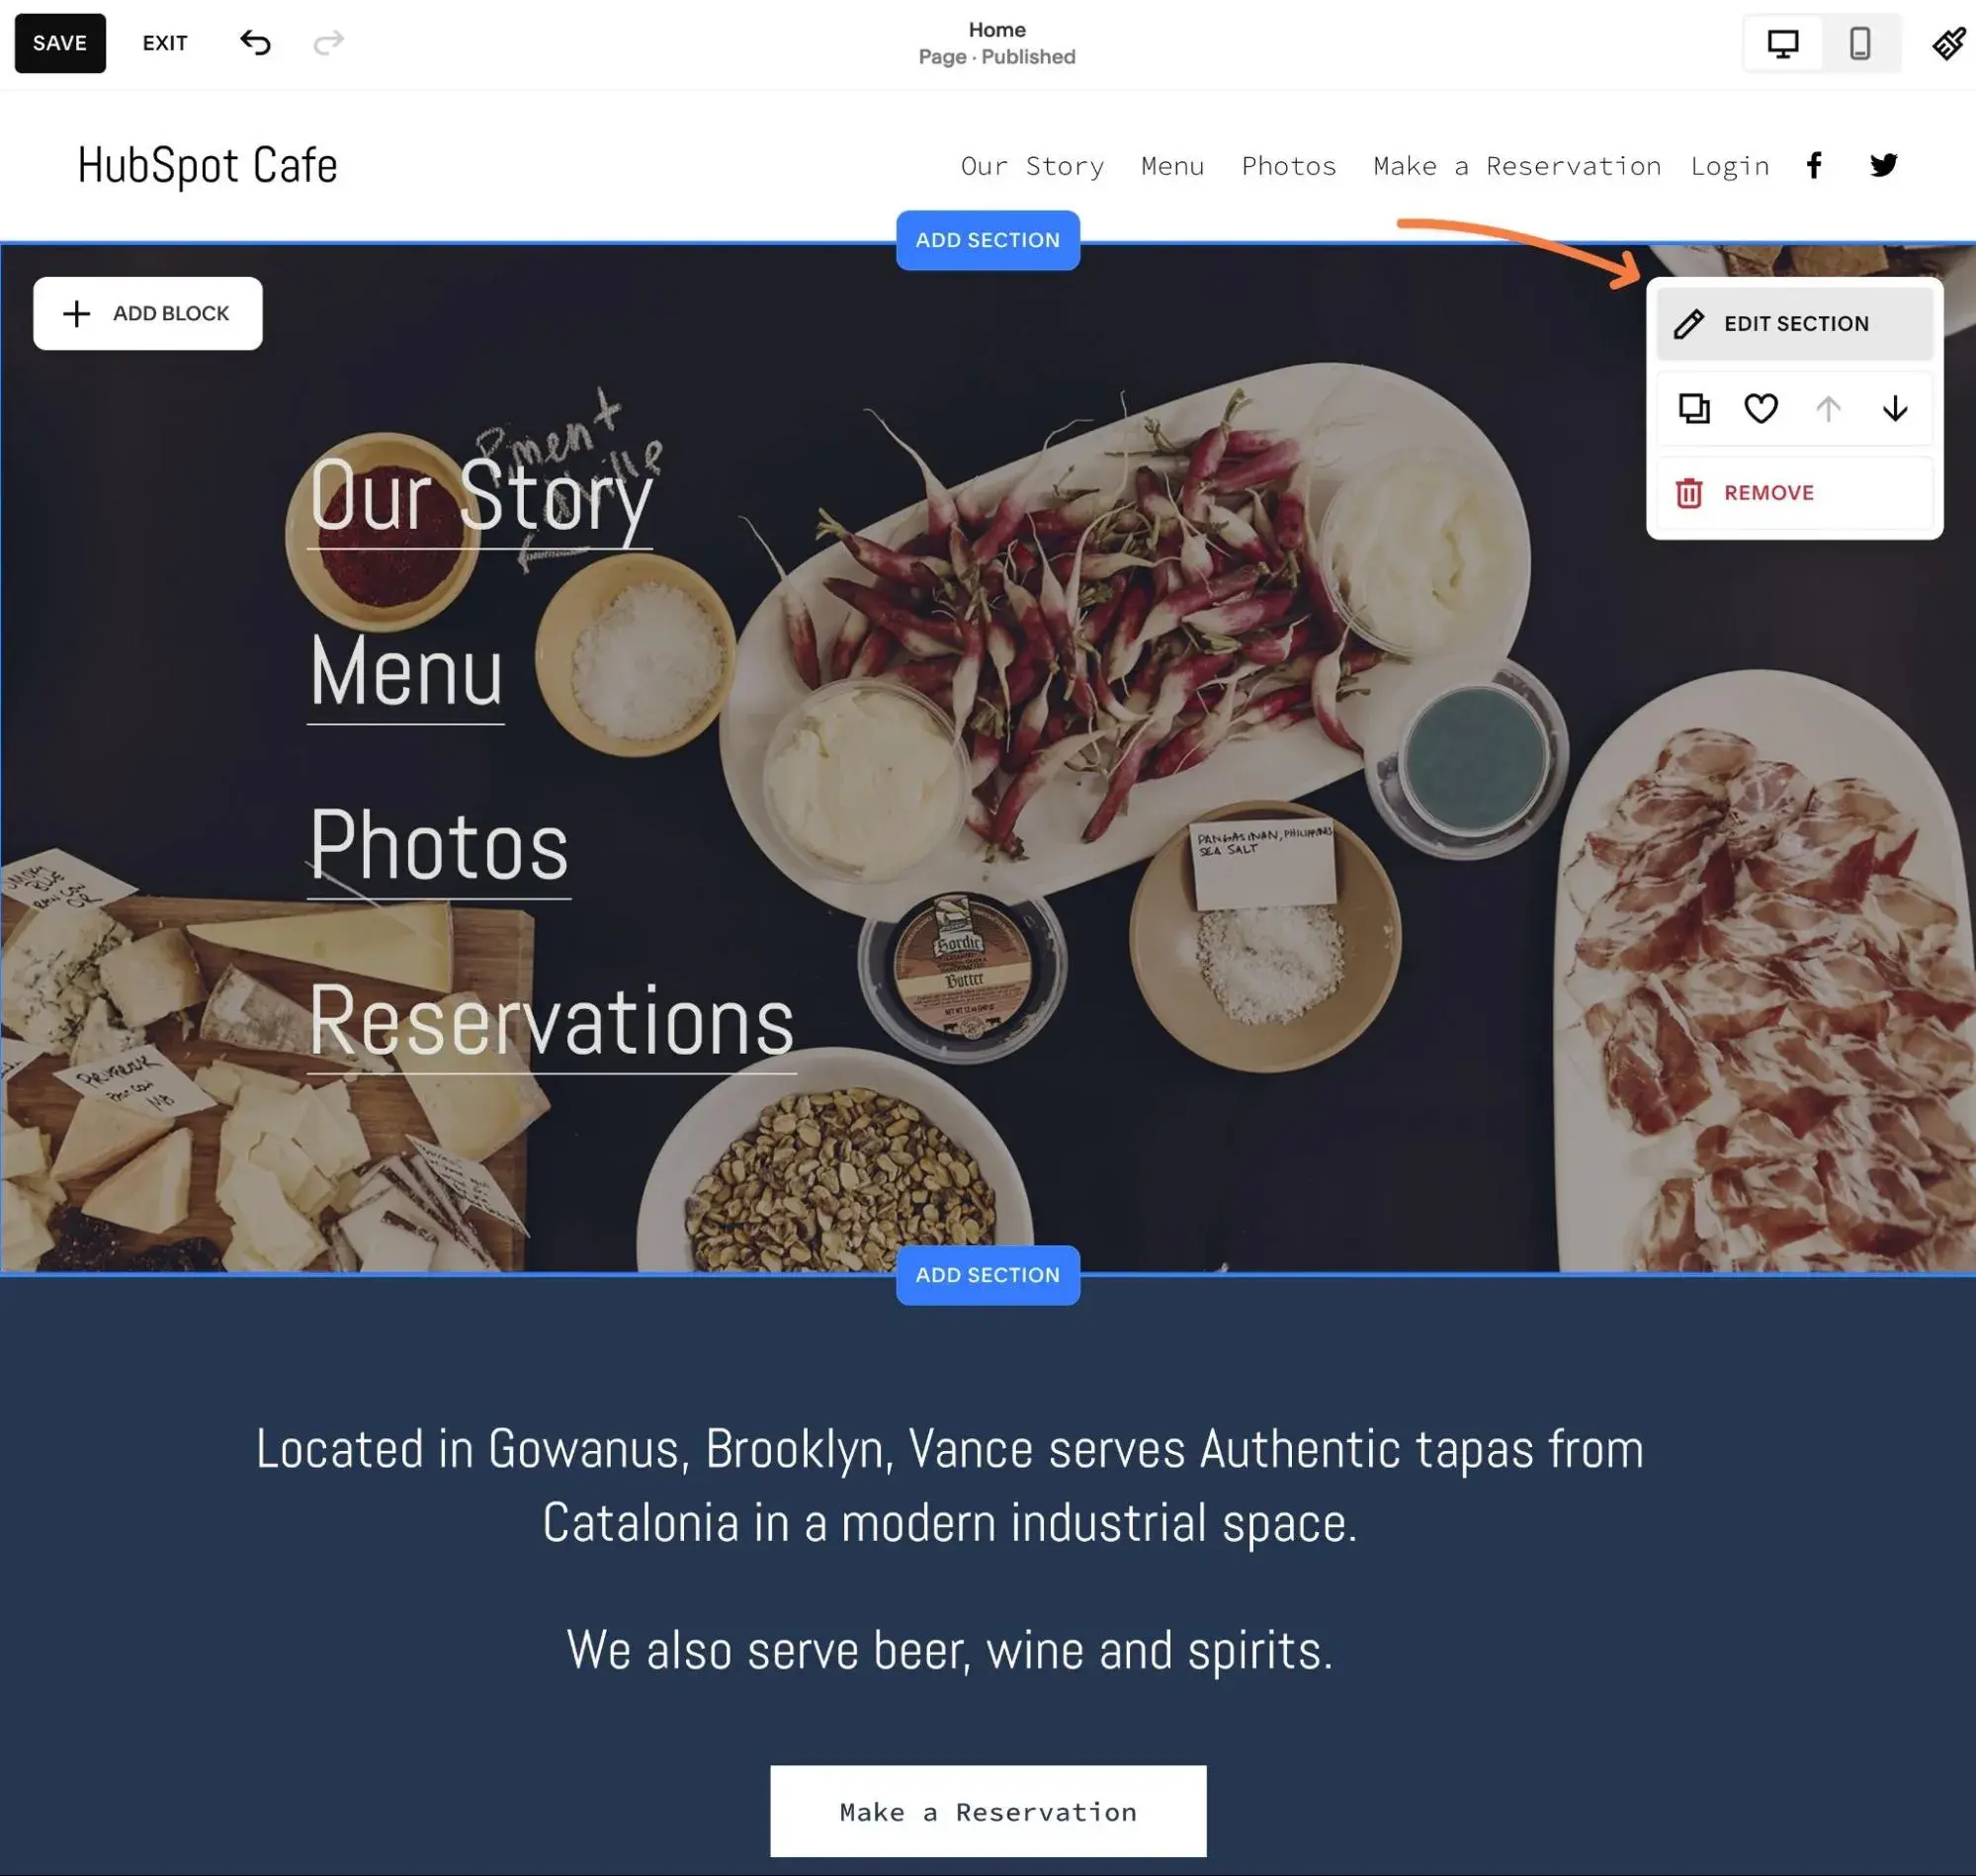Click REMOVE to delete the current section
Screen dimensions: 1976x1876
[1769, 492]
